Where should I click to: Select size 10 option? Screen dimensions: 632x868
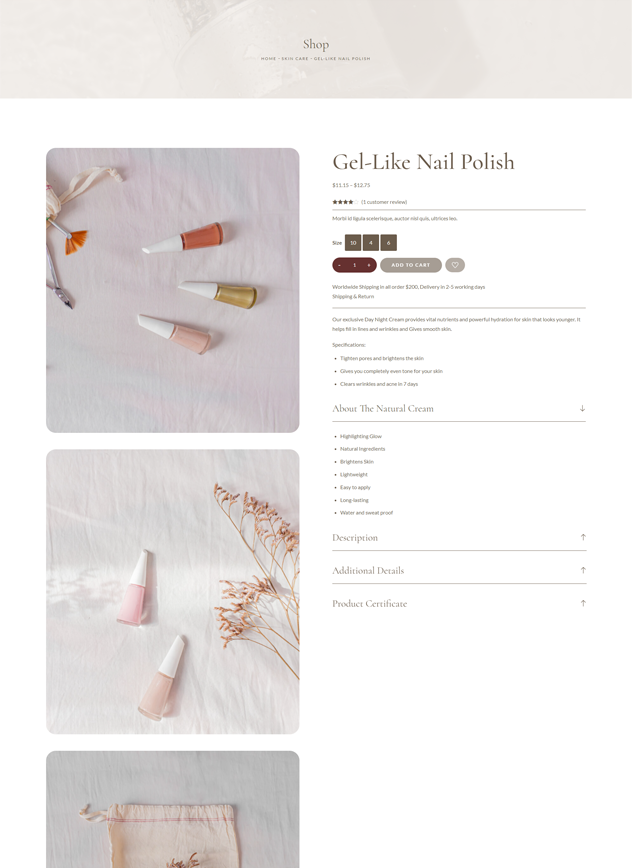pyautogui.click(x=353, y=242)
